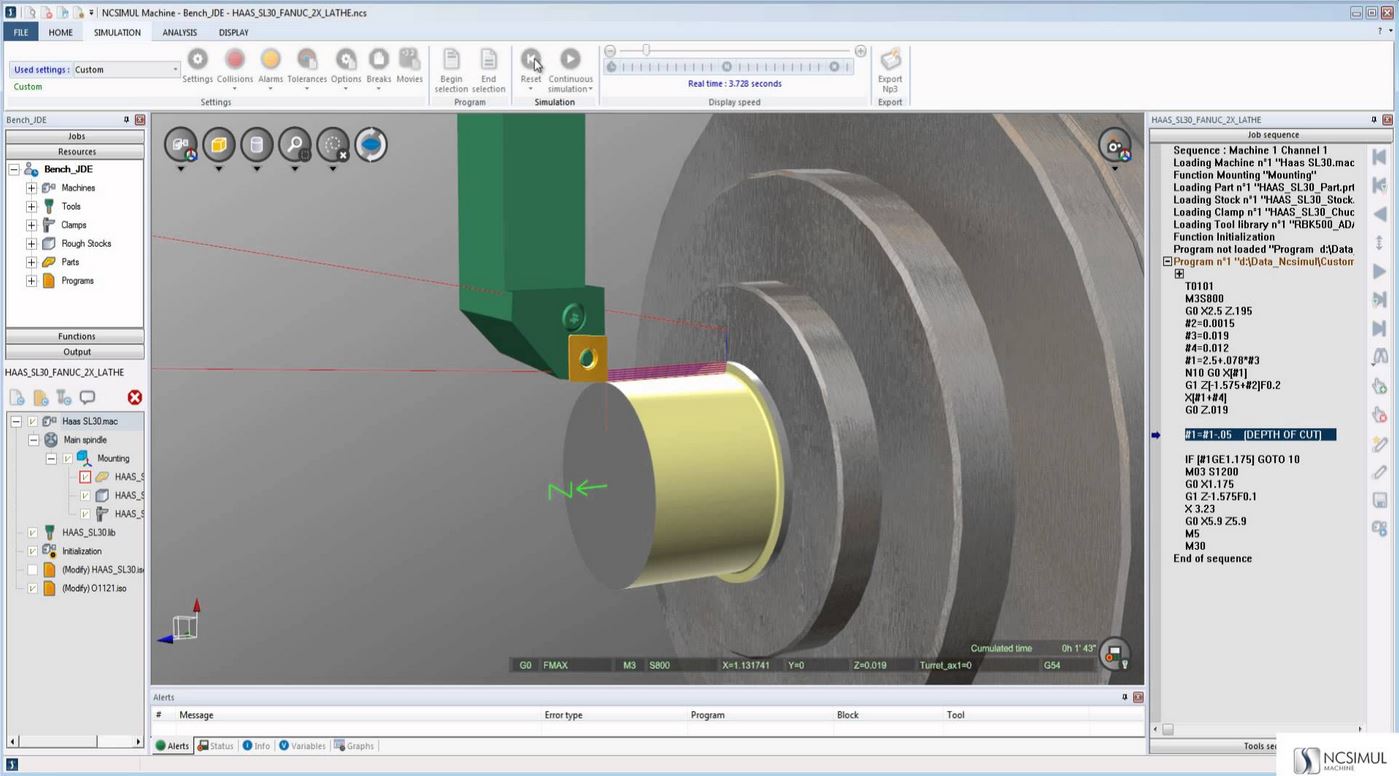Open the Collisions settings icon
Screen dimensions: 1399x776
click(235, 60)
